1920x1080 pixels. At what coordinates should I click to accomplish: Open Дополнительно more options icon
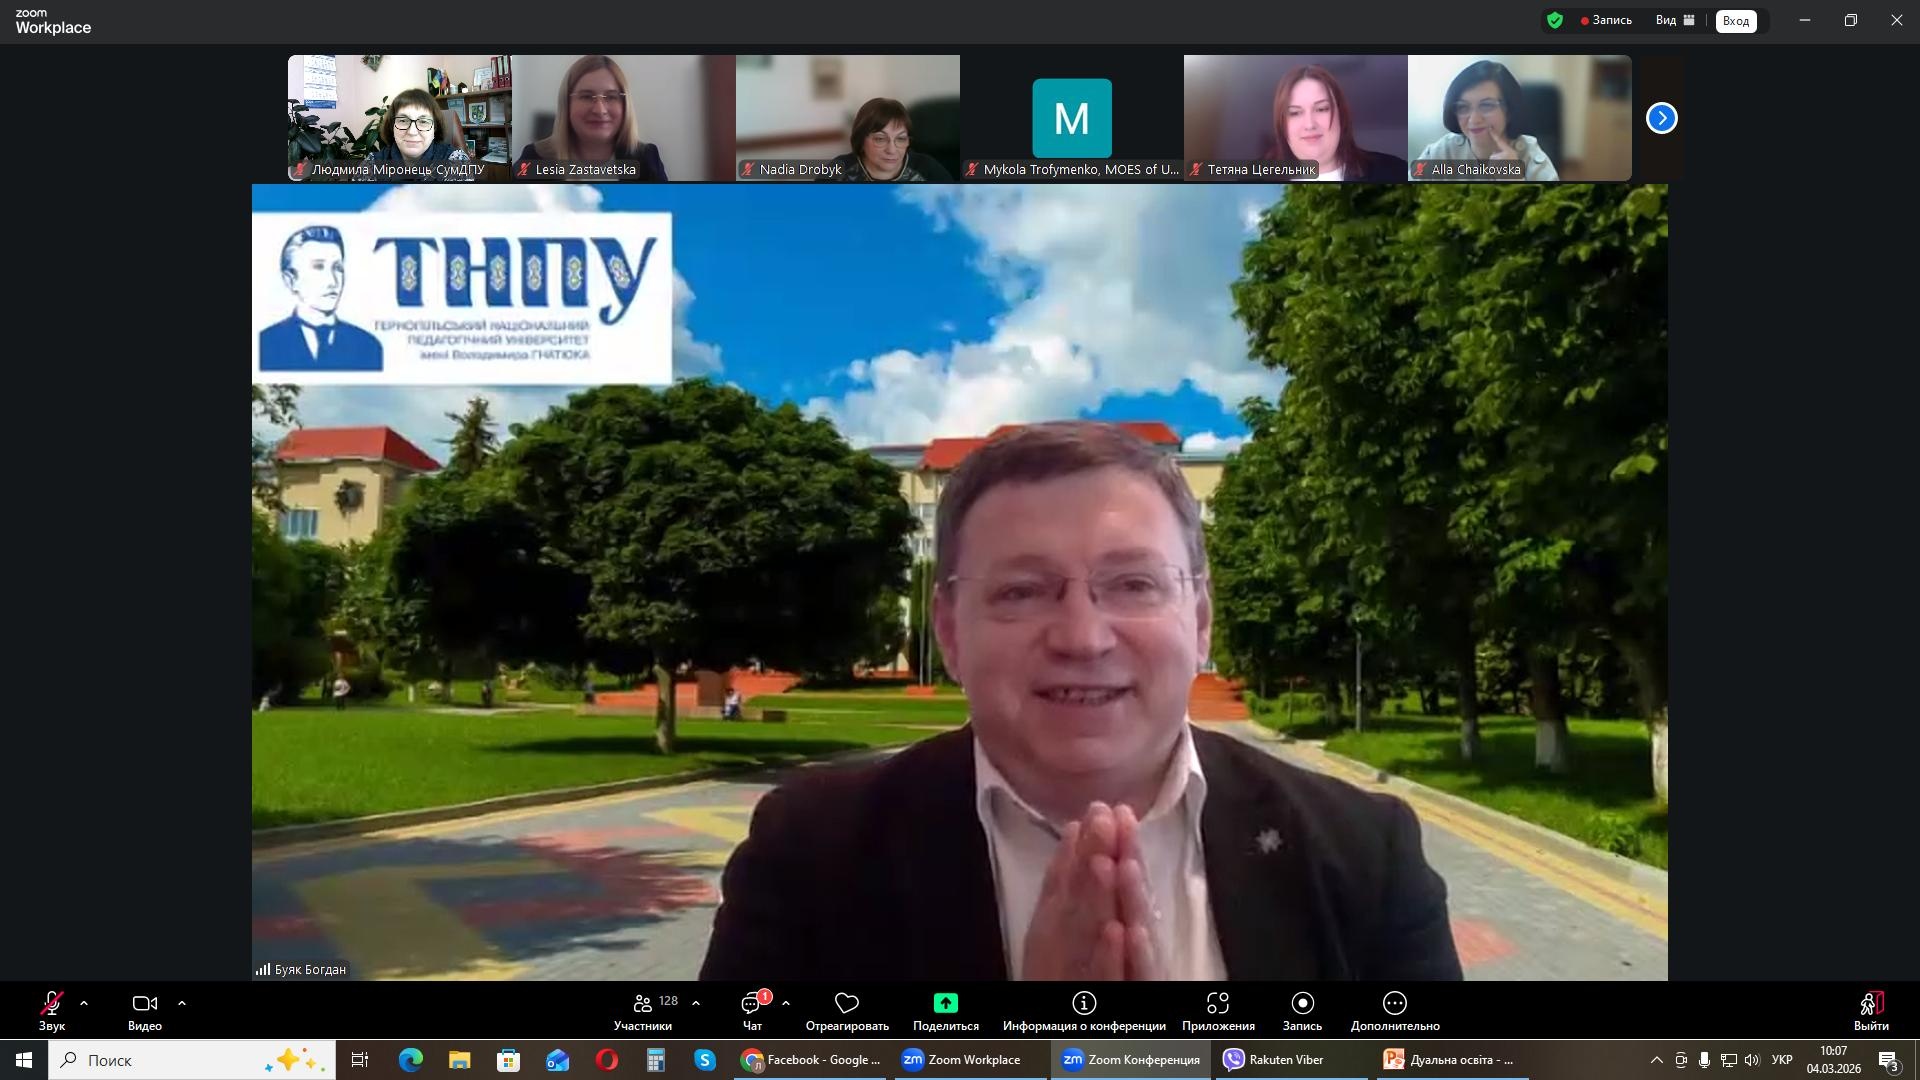1395,1003
